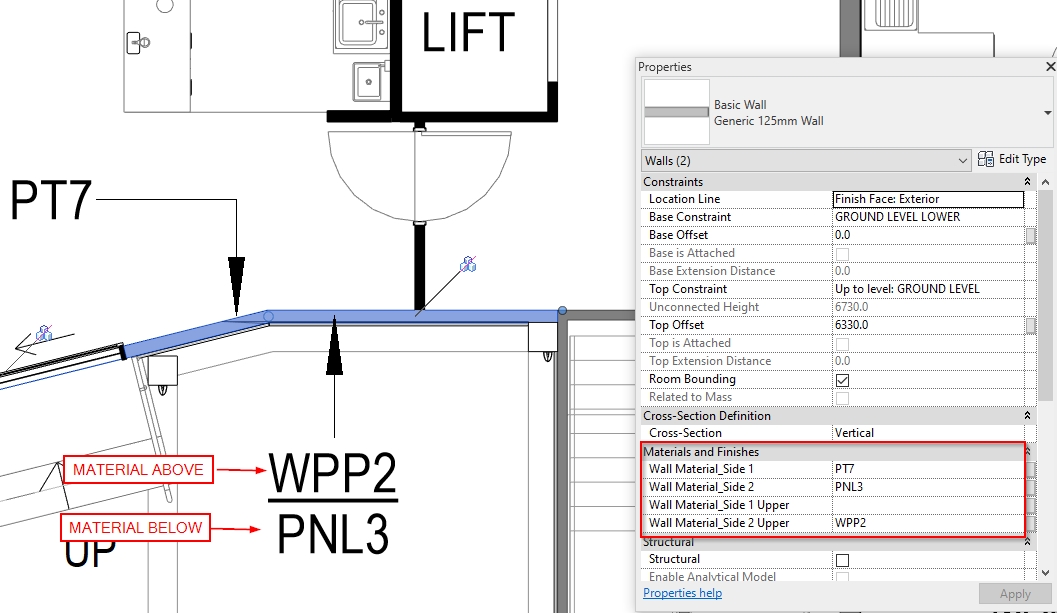Click the wall end drag handle dot

[562, 311]
